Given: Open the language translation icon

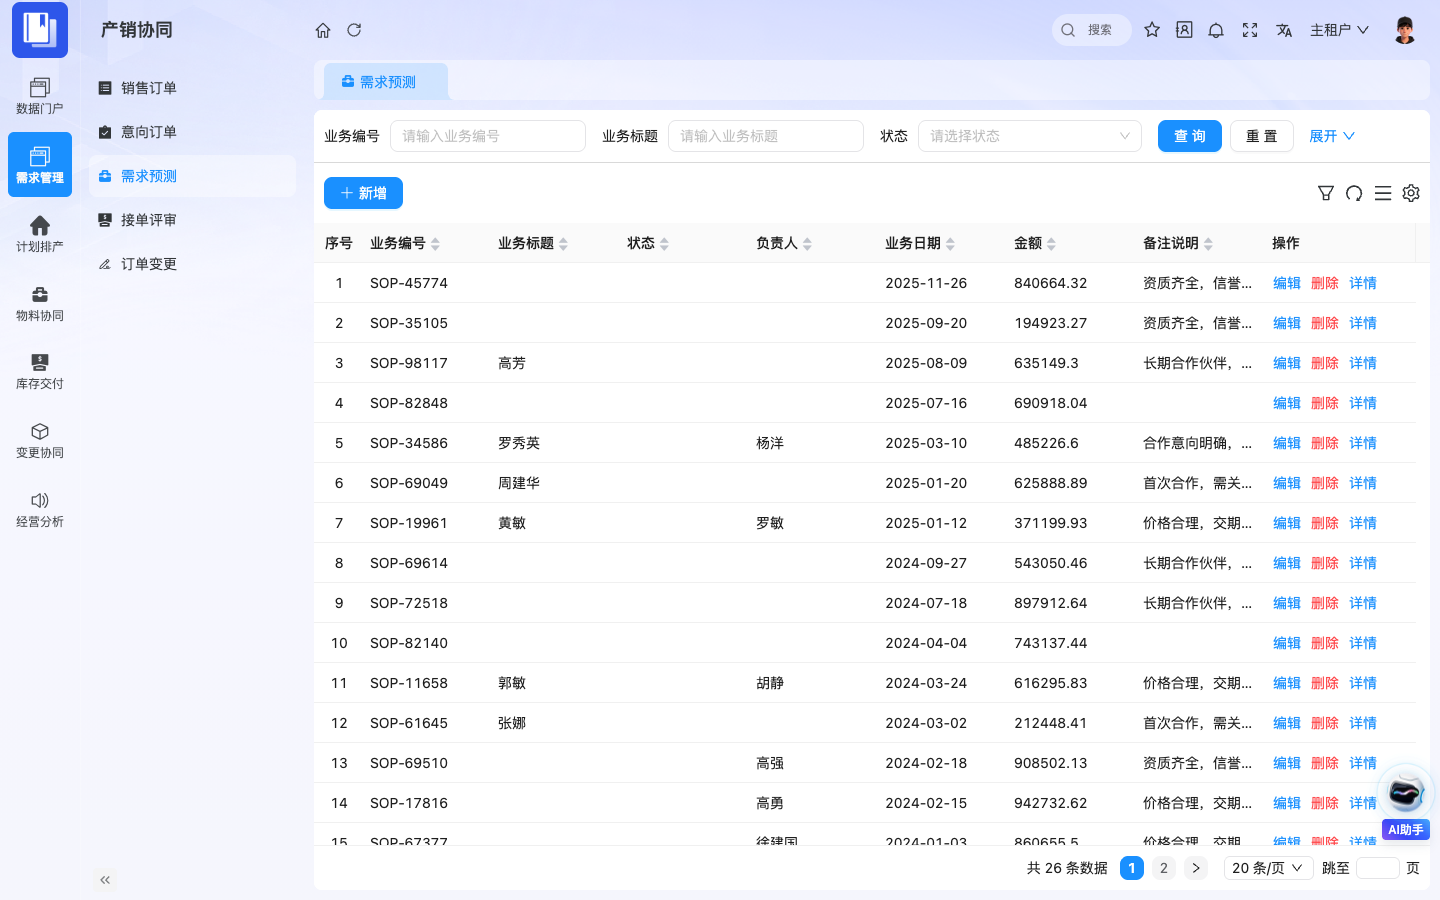Looking at the screenshot, I should tap(1284, 30).
